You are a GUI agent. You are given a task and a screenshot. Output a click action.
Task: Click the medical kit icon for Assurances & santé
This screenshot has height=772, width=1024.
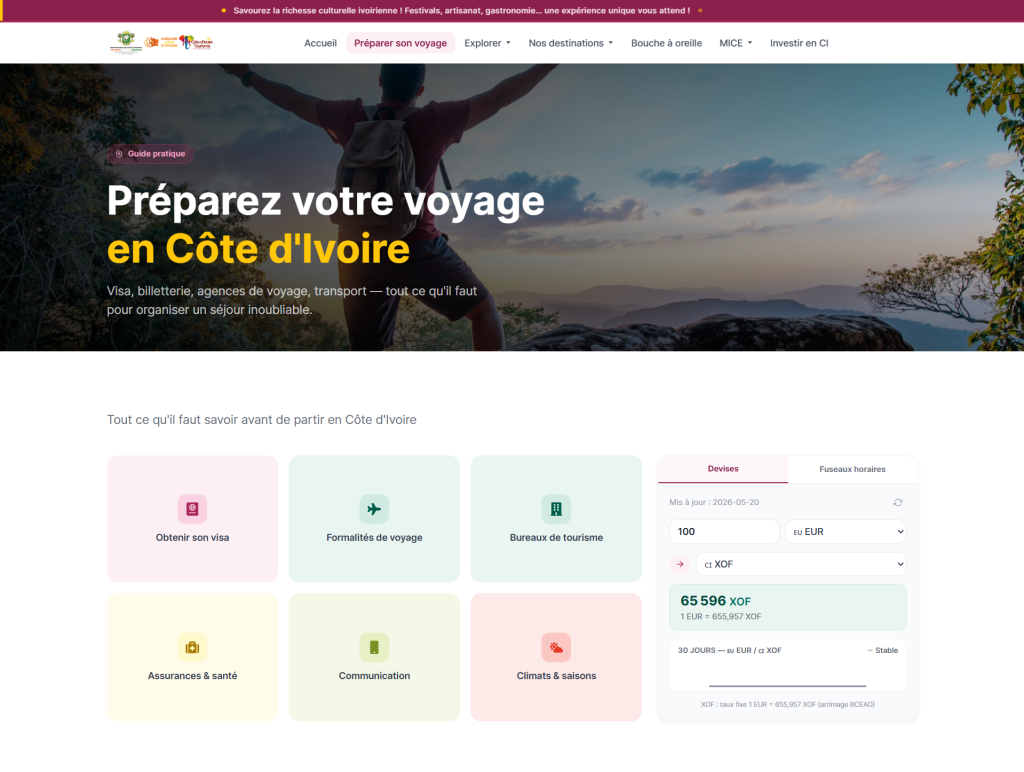(192, 647)
